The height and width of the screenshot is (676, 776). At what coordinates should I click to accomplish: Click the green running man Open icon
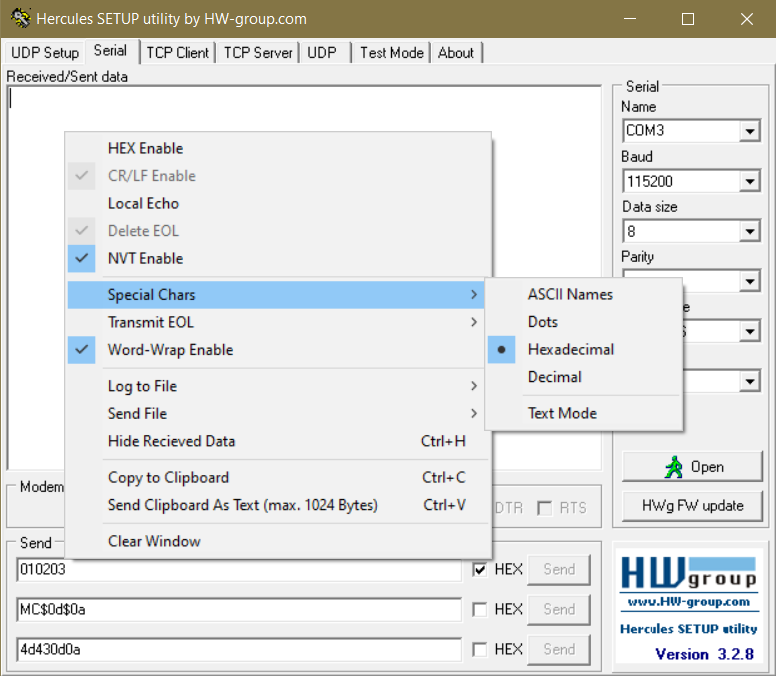674,467
